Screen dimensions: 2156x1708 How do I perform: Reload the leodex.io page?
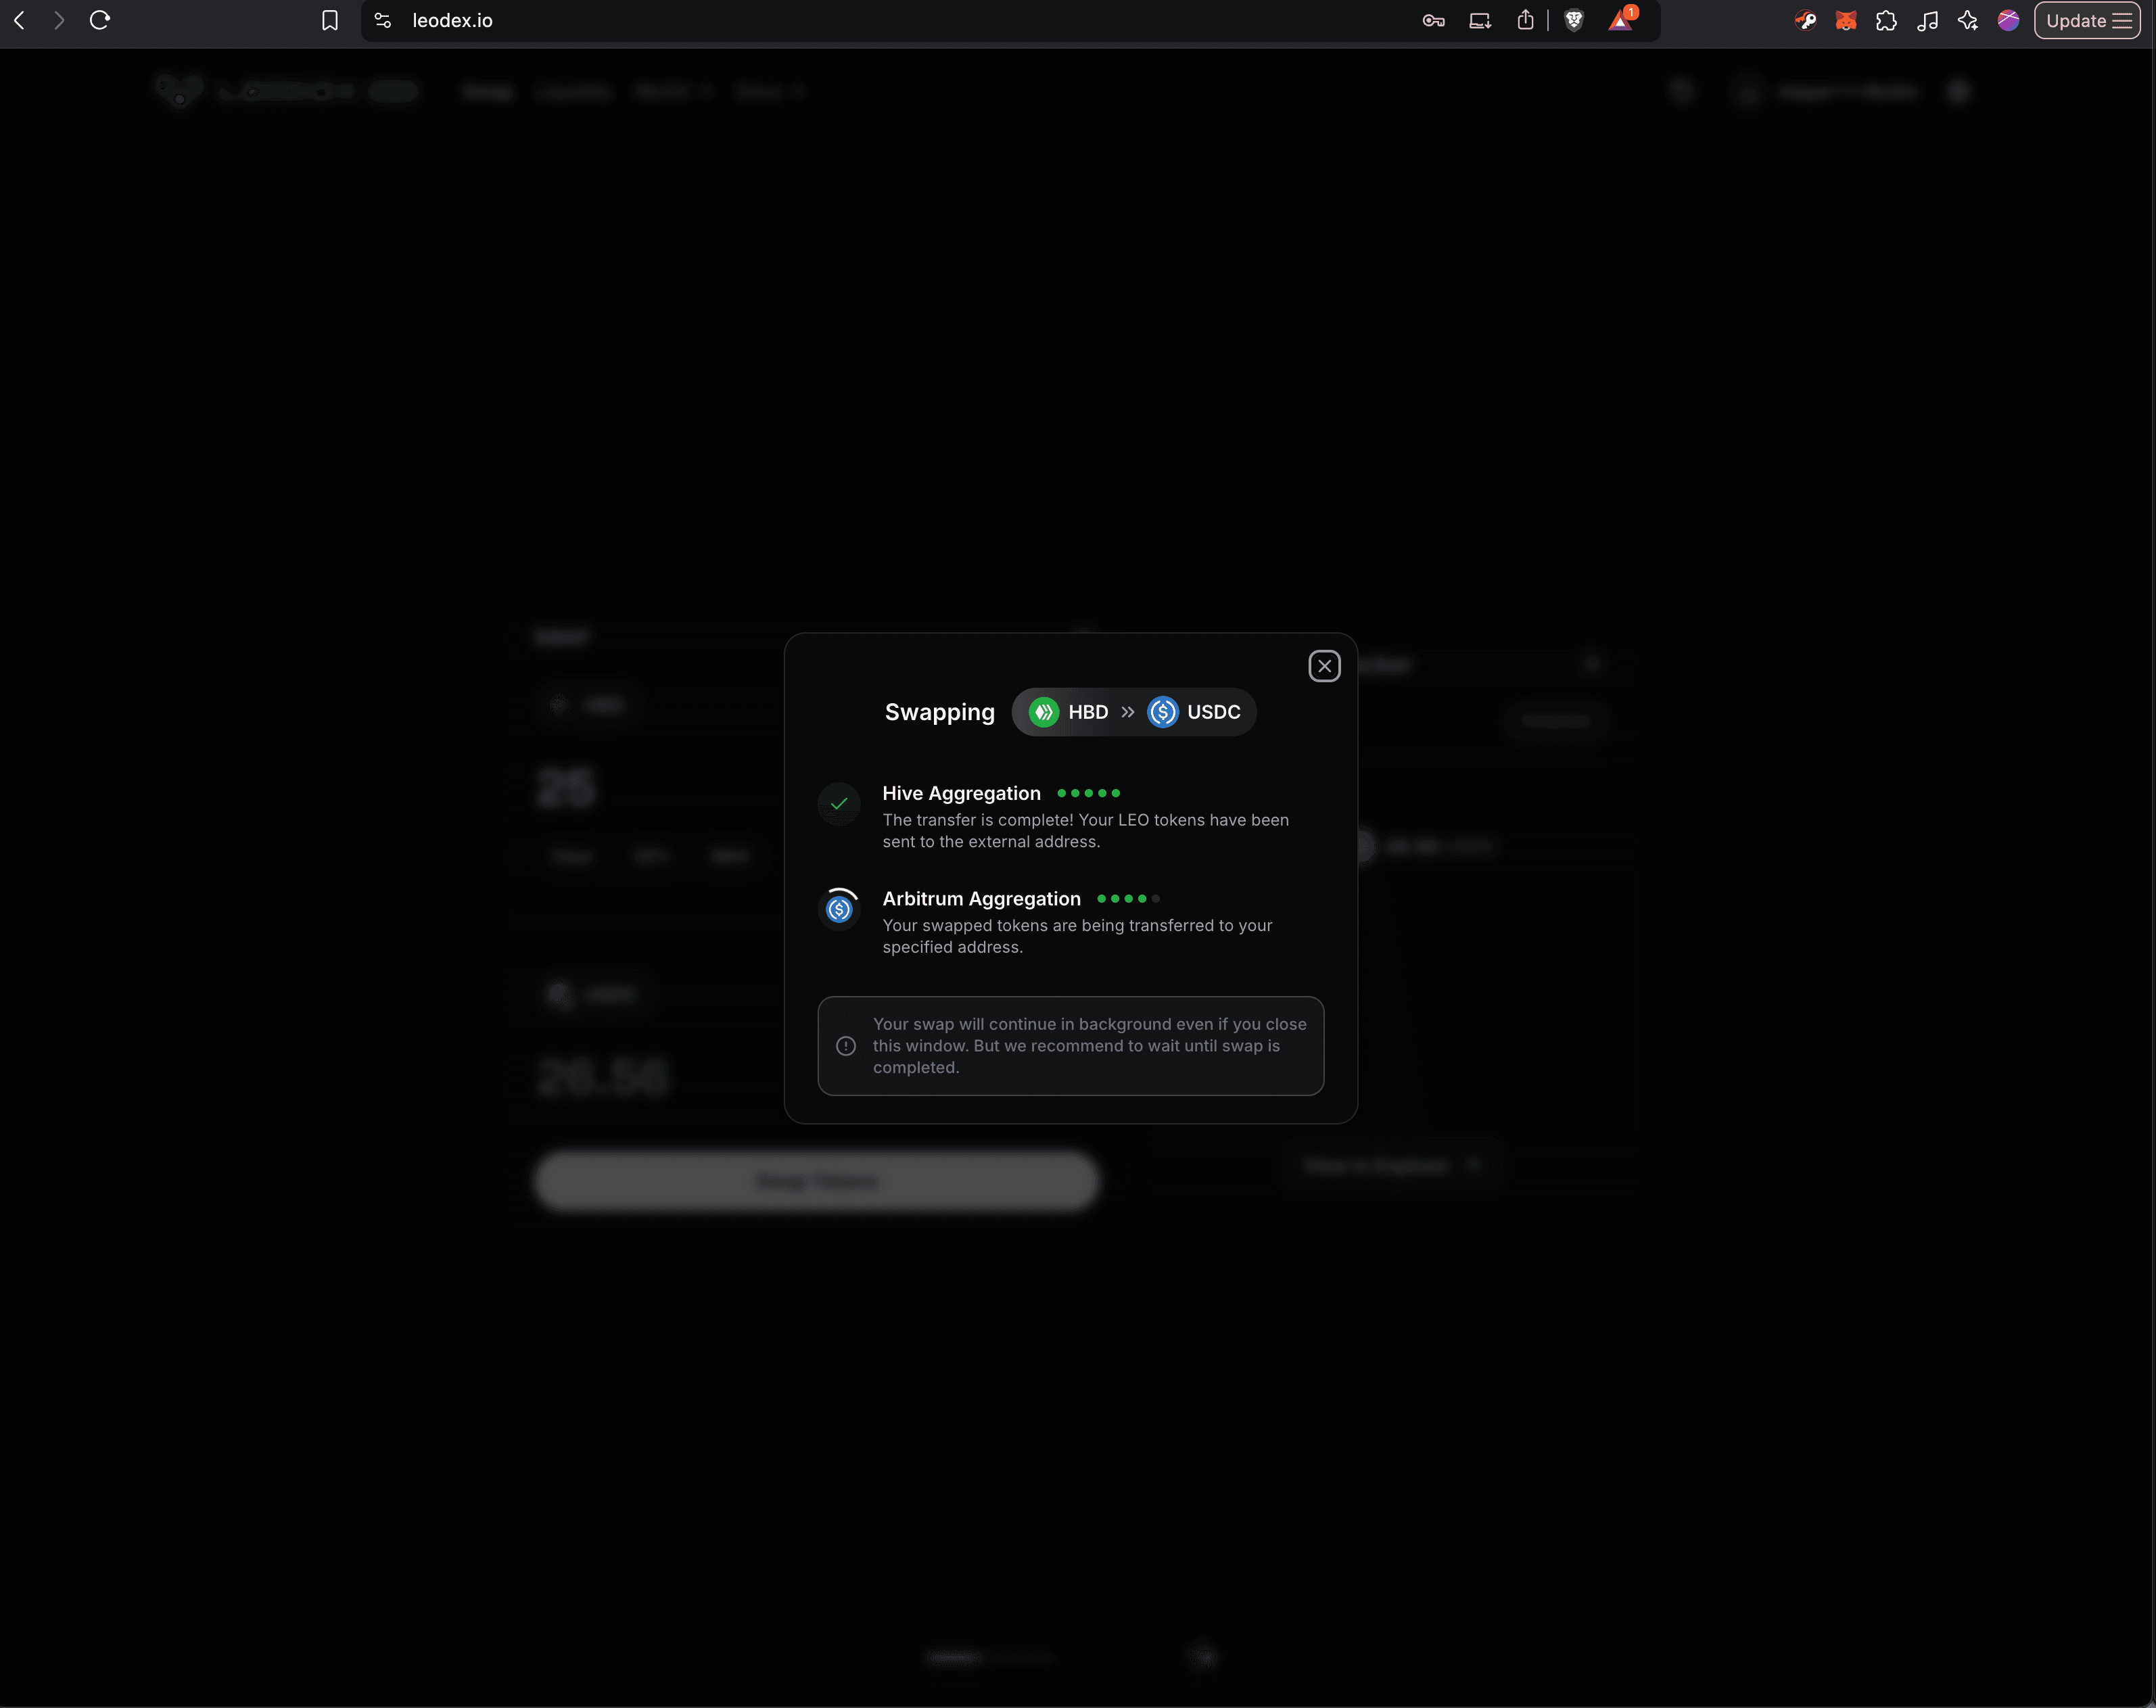(x=99, y=20)
